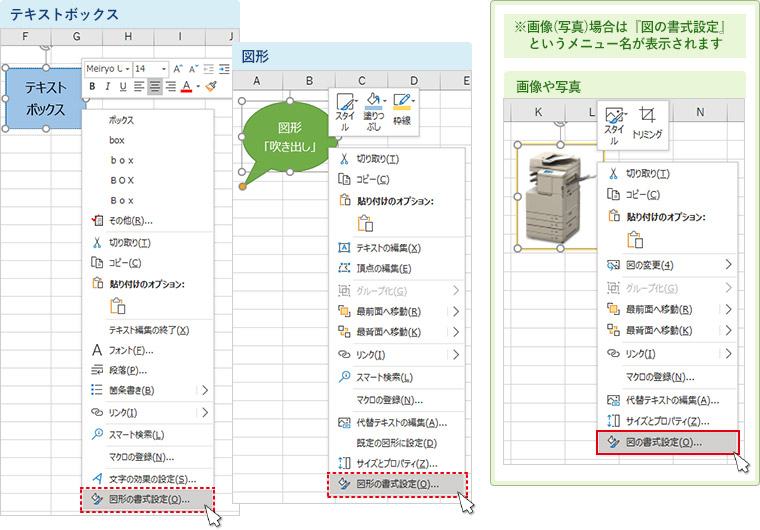This screenshot has height=530, width=760.
Task: Click the picture スタイル icon above the printer
Action: click(x=614, y=122)
